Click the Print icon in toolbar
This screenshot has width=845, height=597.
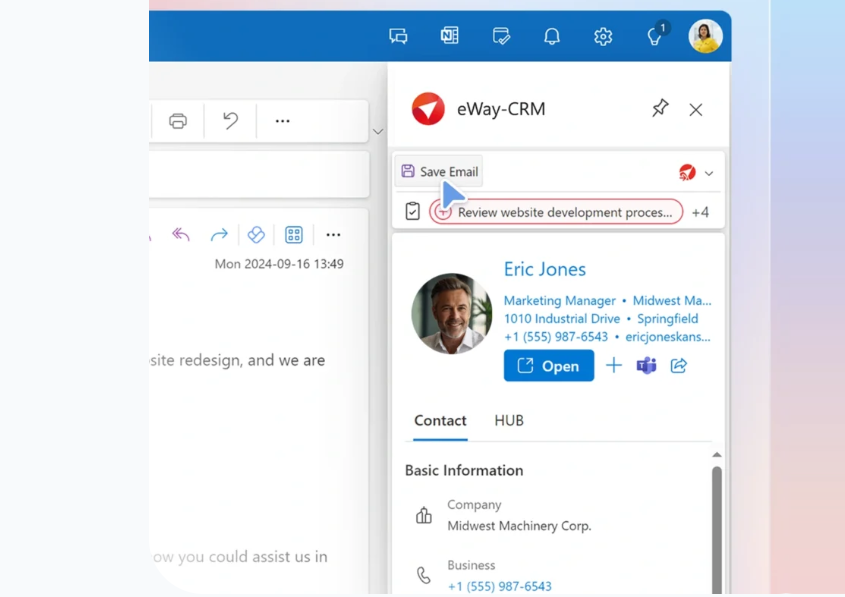(178, 121)
